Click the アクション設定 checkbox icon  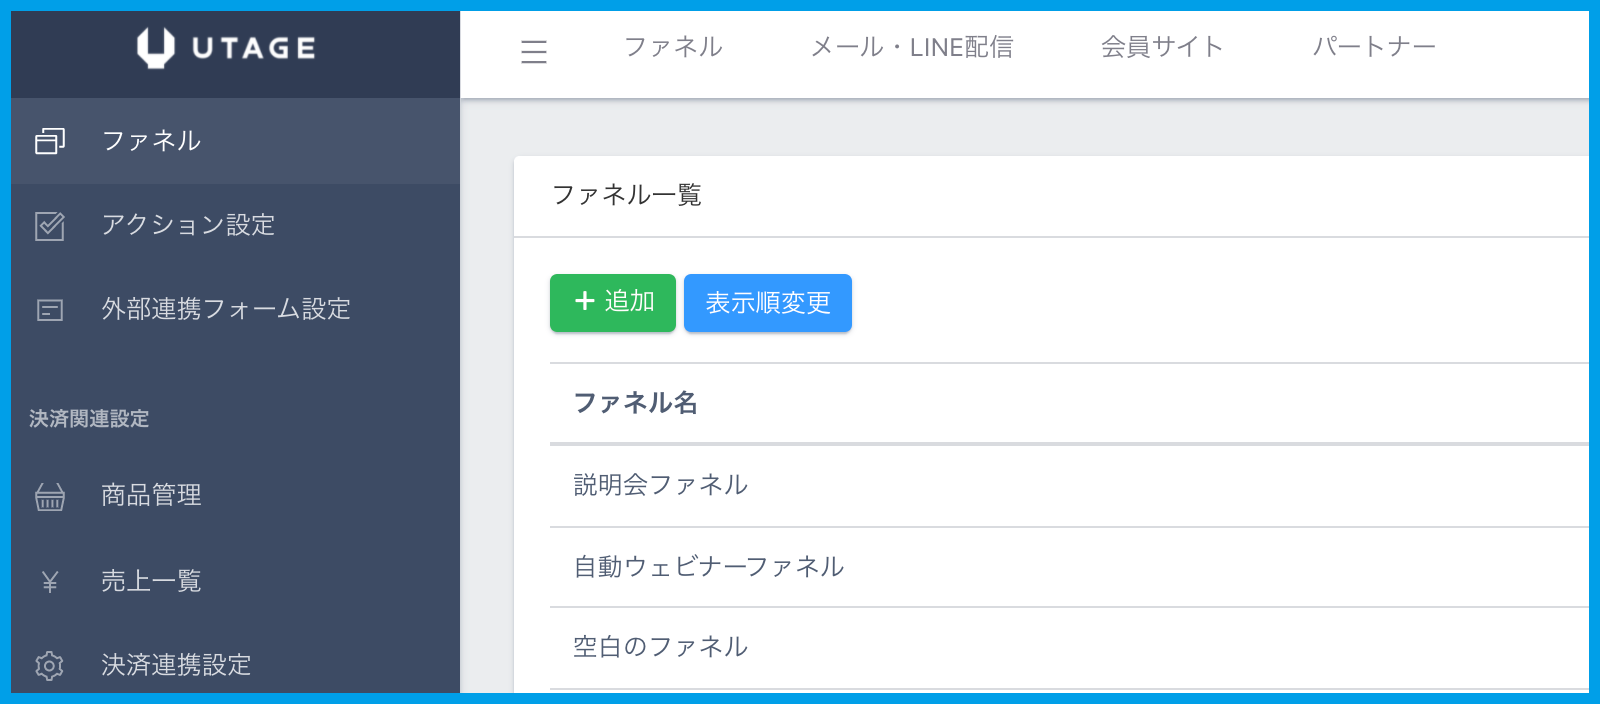point(50,226)
